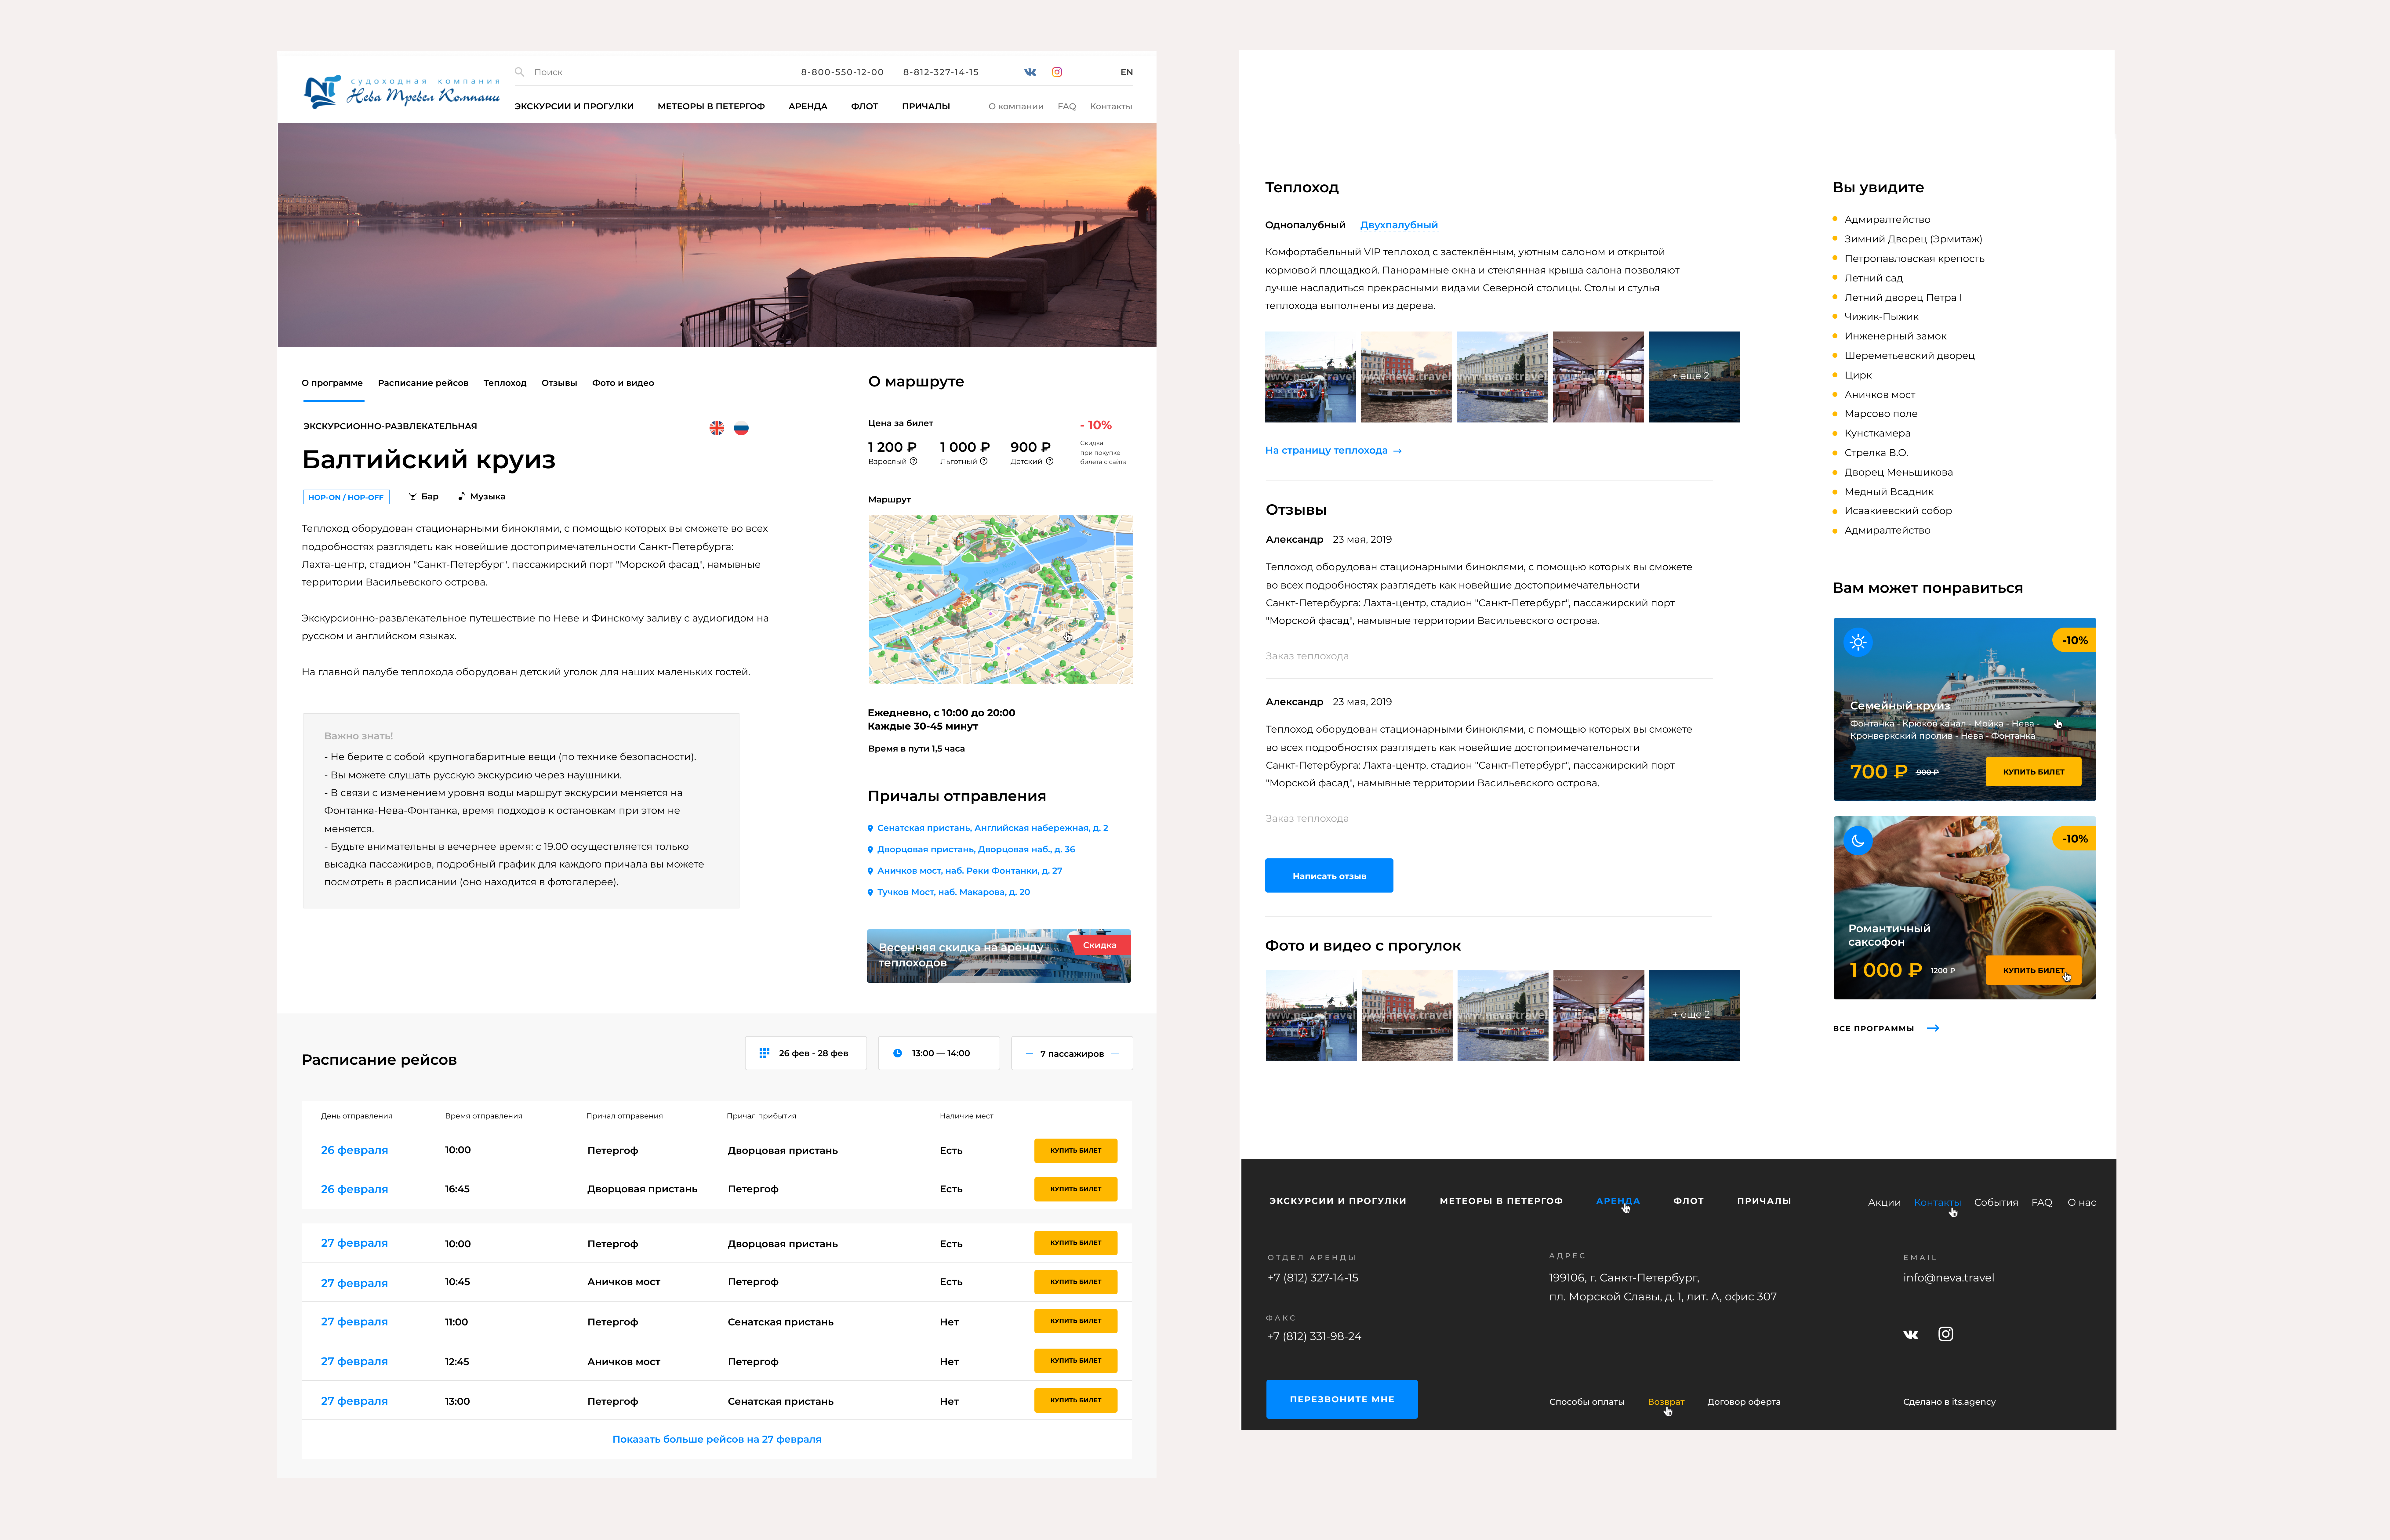Screen dimensions: 2390x1540
Task: Switch to Отзывы tab
Action: pyautogui.click(x=559, y=383)
